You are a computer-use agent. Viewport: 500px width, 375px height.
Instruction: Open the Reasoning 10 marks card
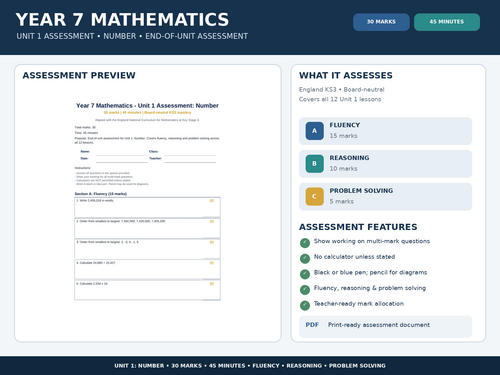click(385, 164)
